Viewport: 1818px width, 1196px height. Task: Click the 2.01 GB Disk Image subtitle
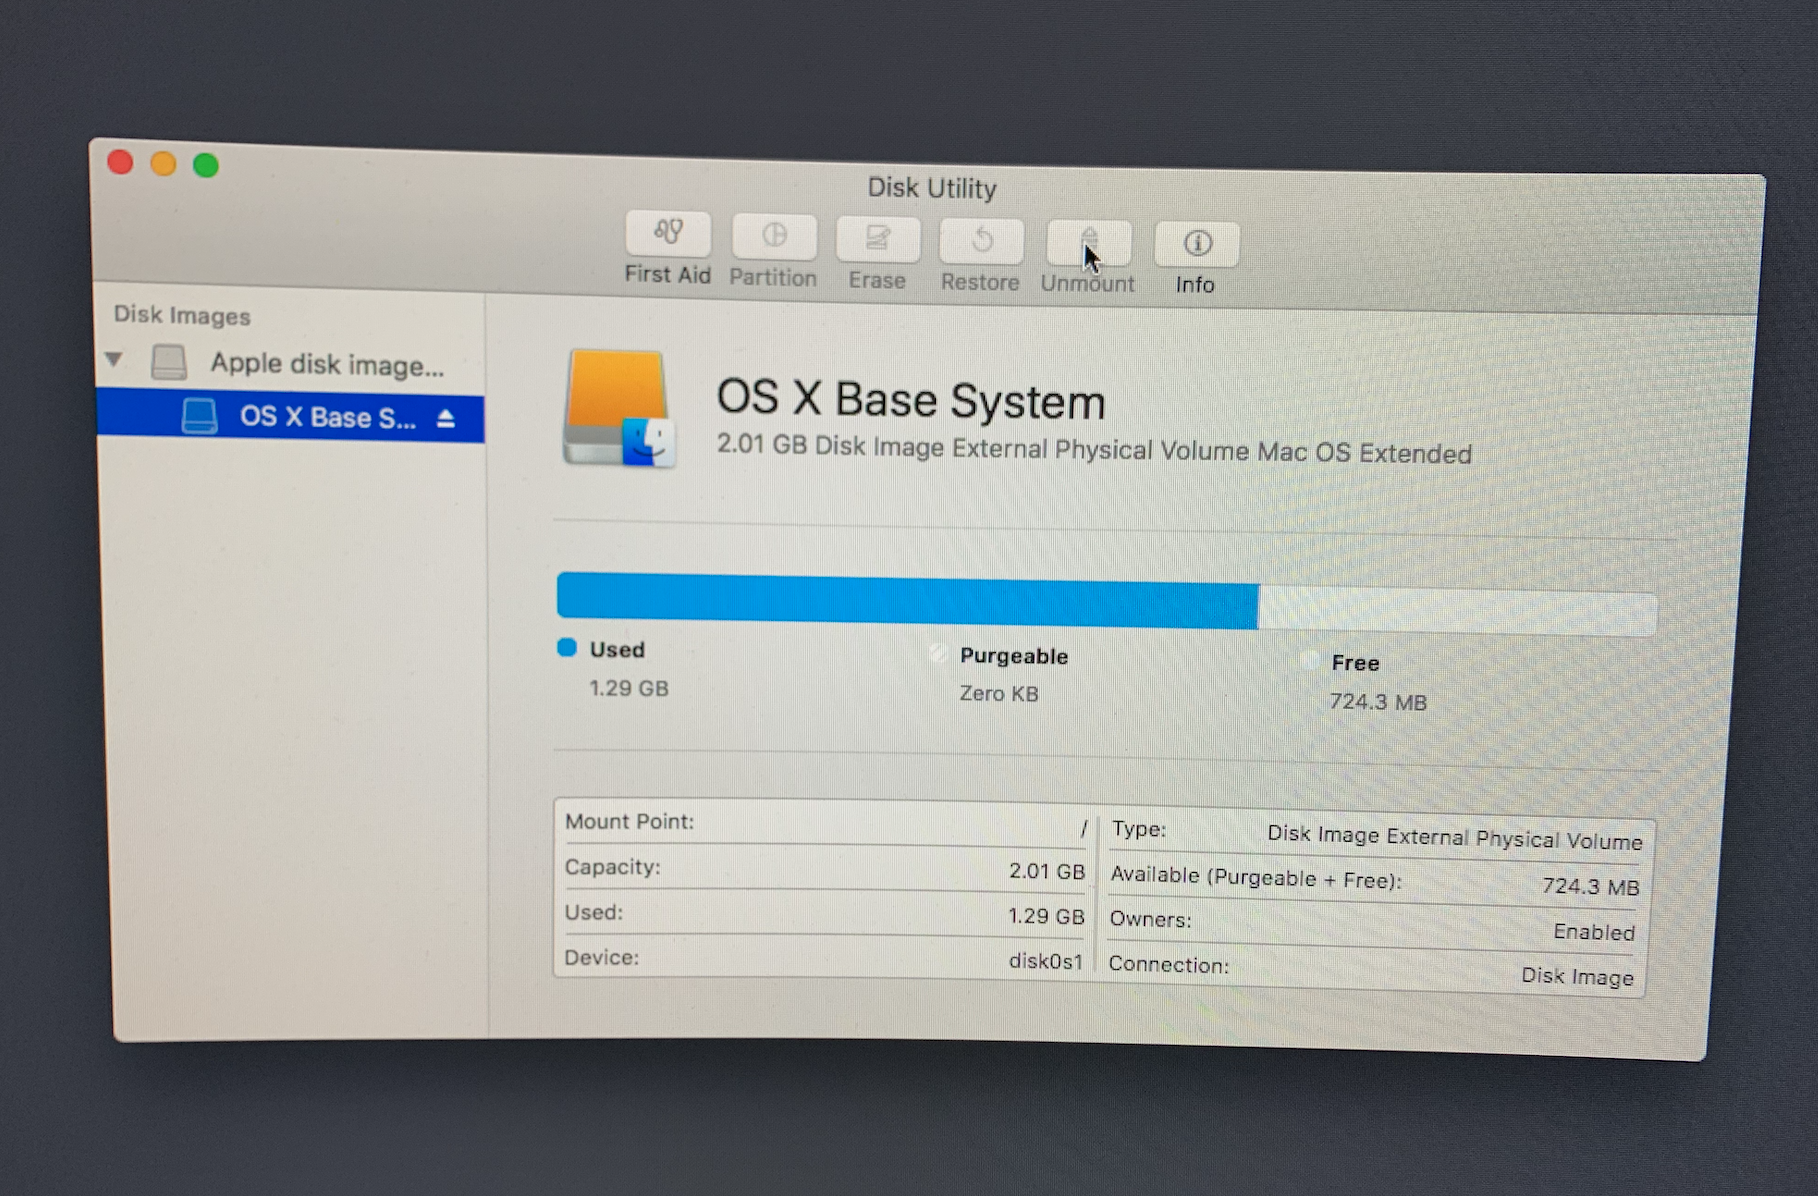click(1094, 449)
